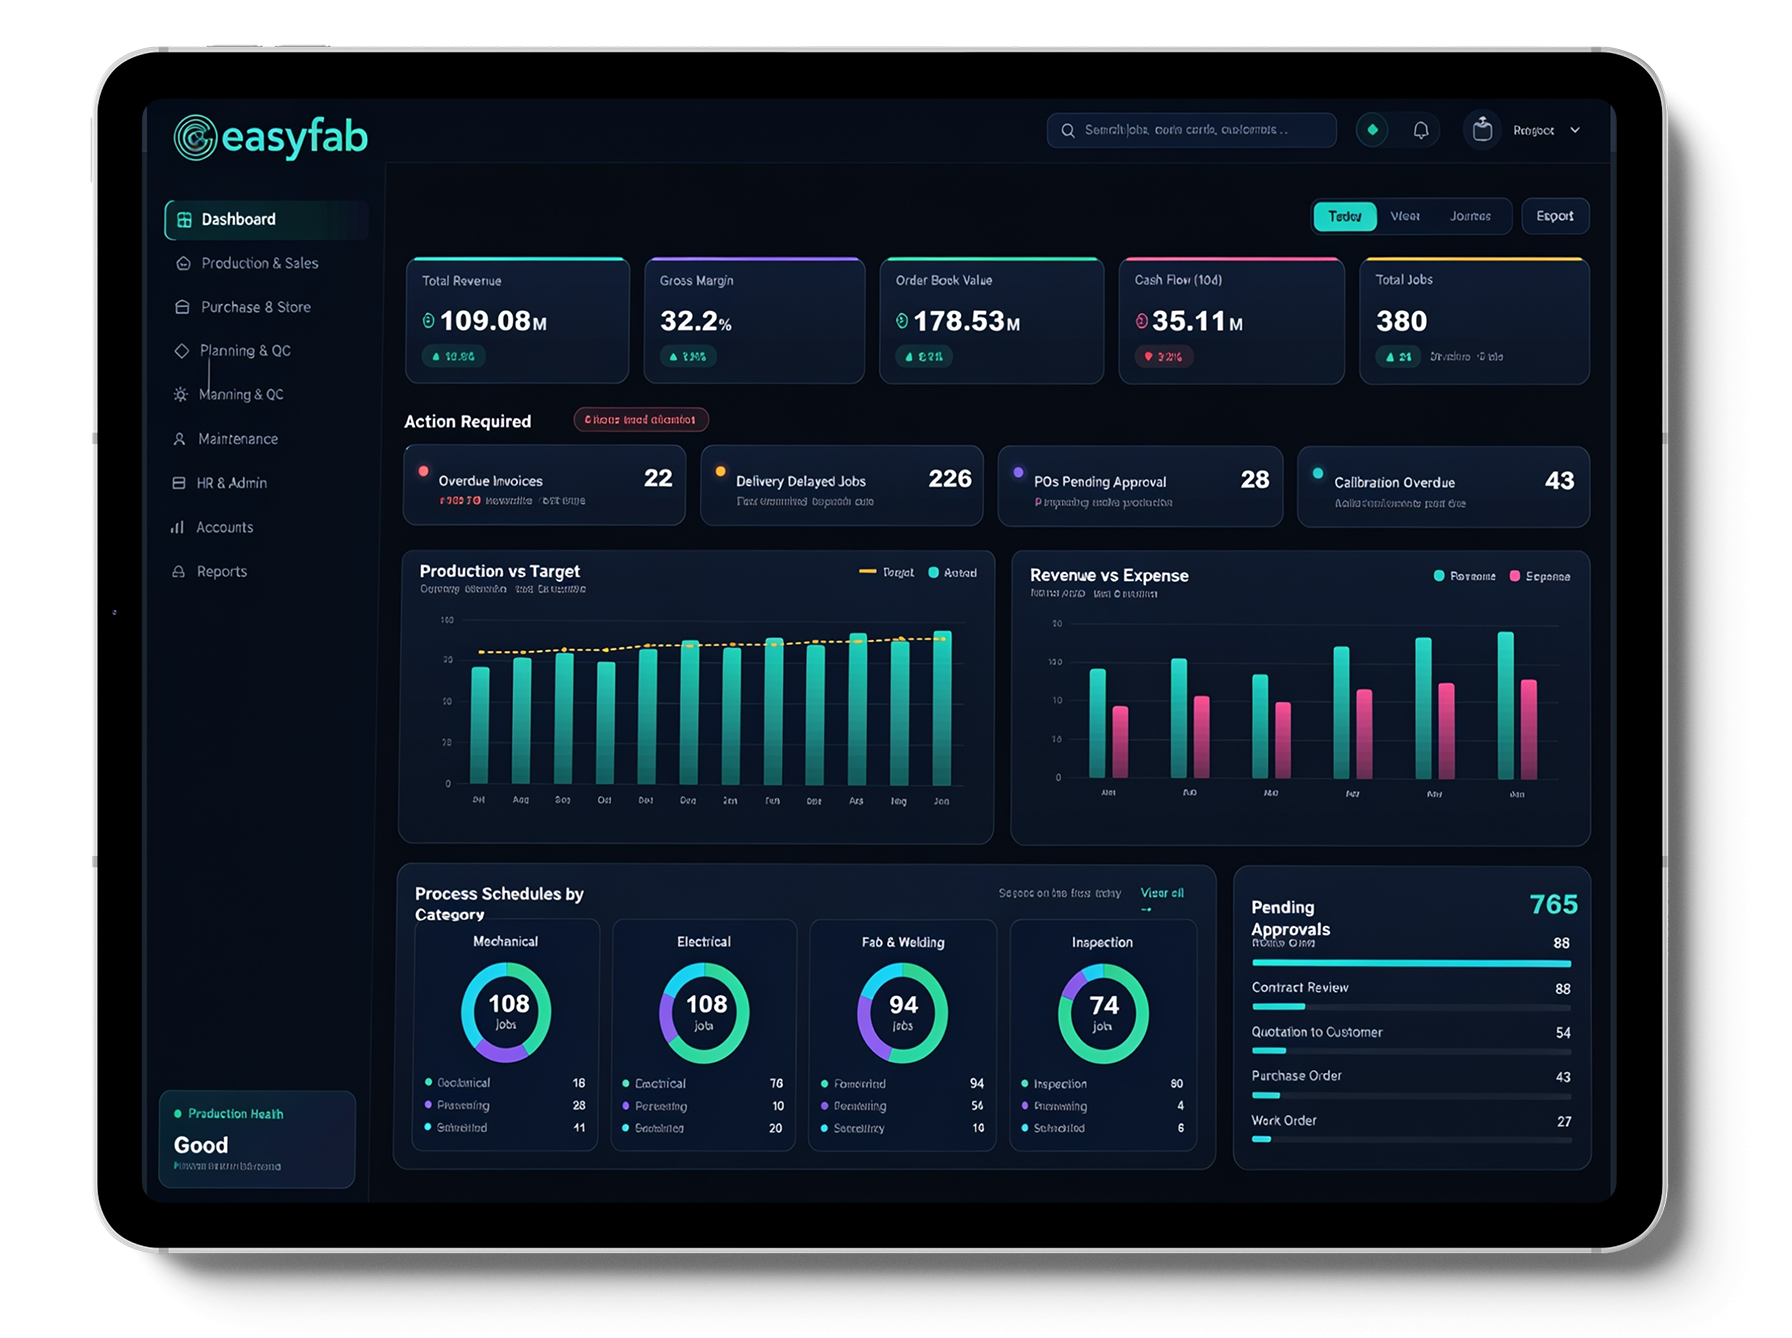Click the Reports sidebar icon
Image resolution: width=1792 pixels, height=1338 pixels.
click(x=178, y=572)
